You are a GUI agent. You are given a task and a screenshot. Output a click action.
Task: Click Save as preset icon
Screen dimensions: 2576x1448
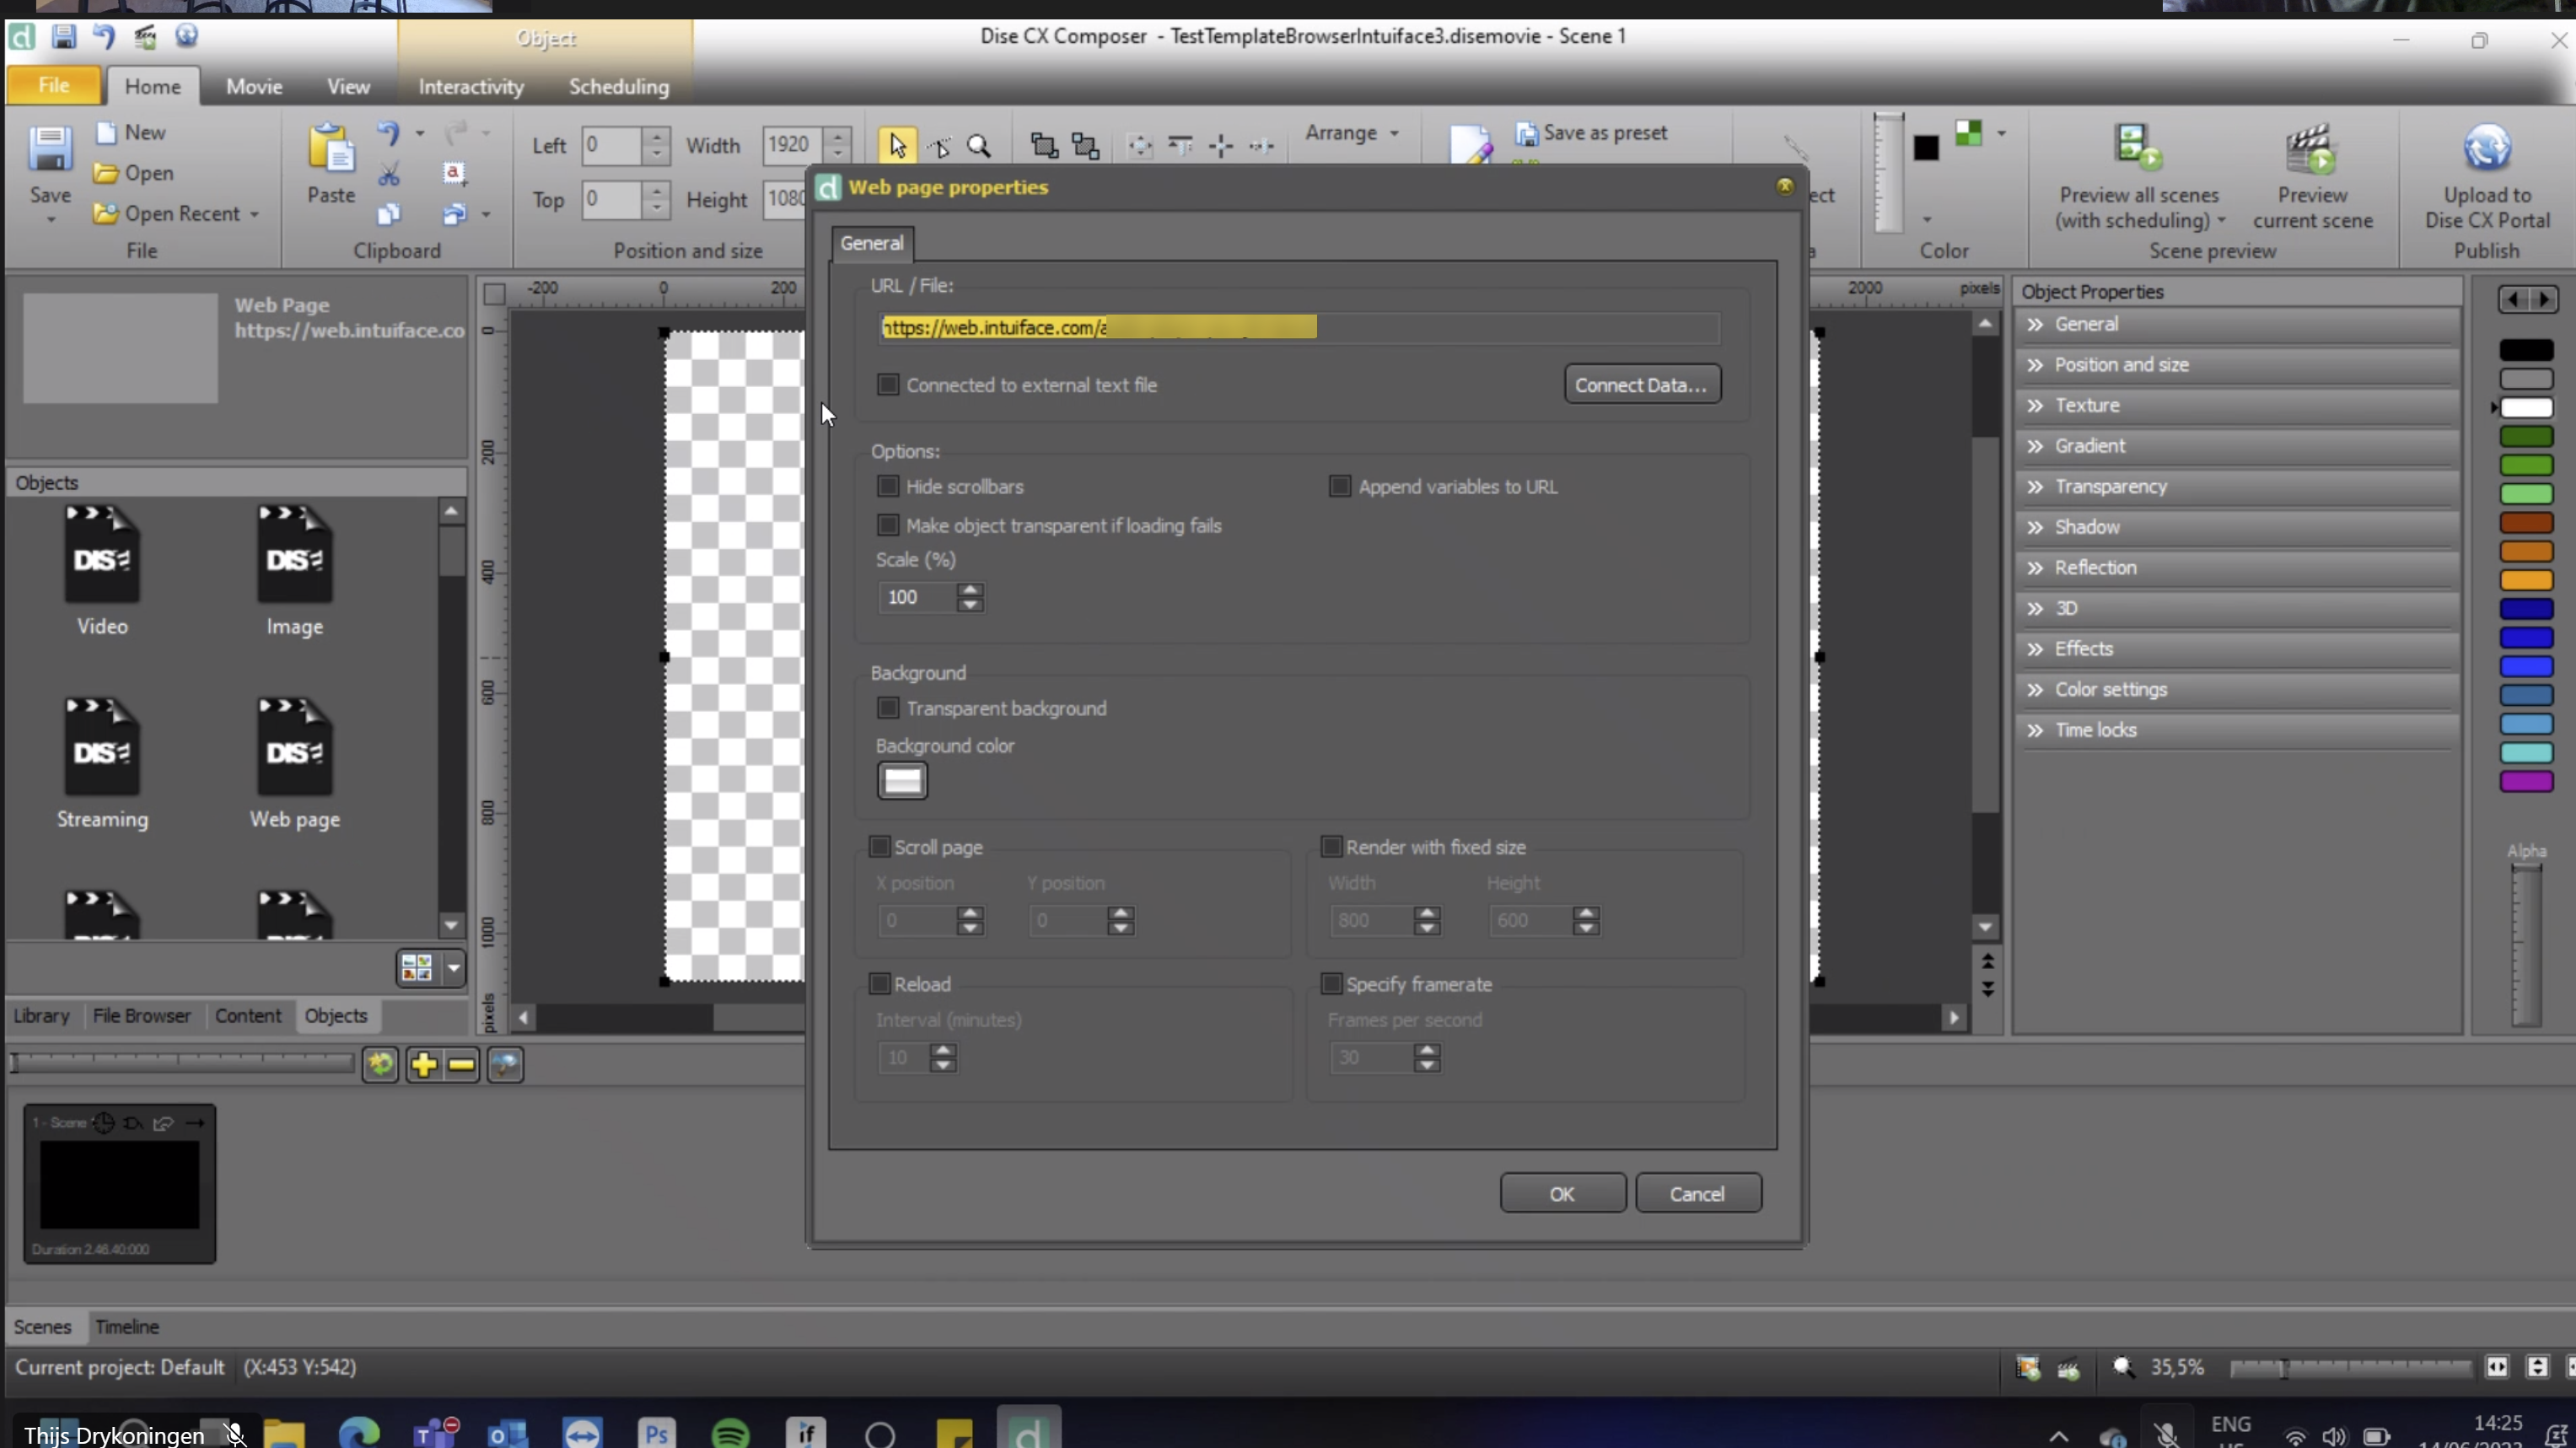tap(1527, 133)
